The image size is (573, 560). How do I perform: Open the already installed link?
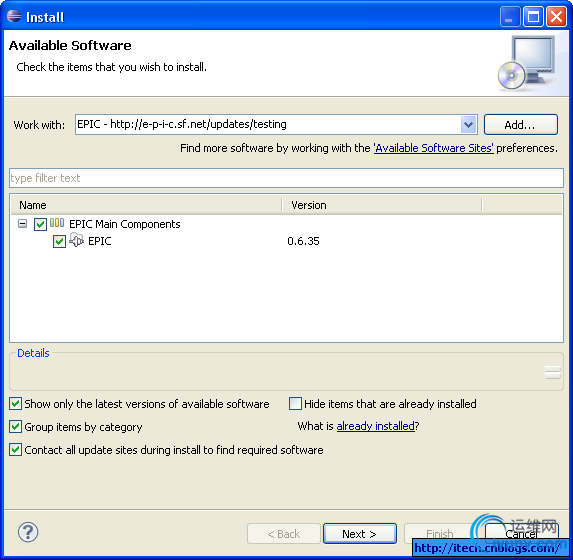click(x=375, y=426)
